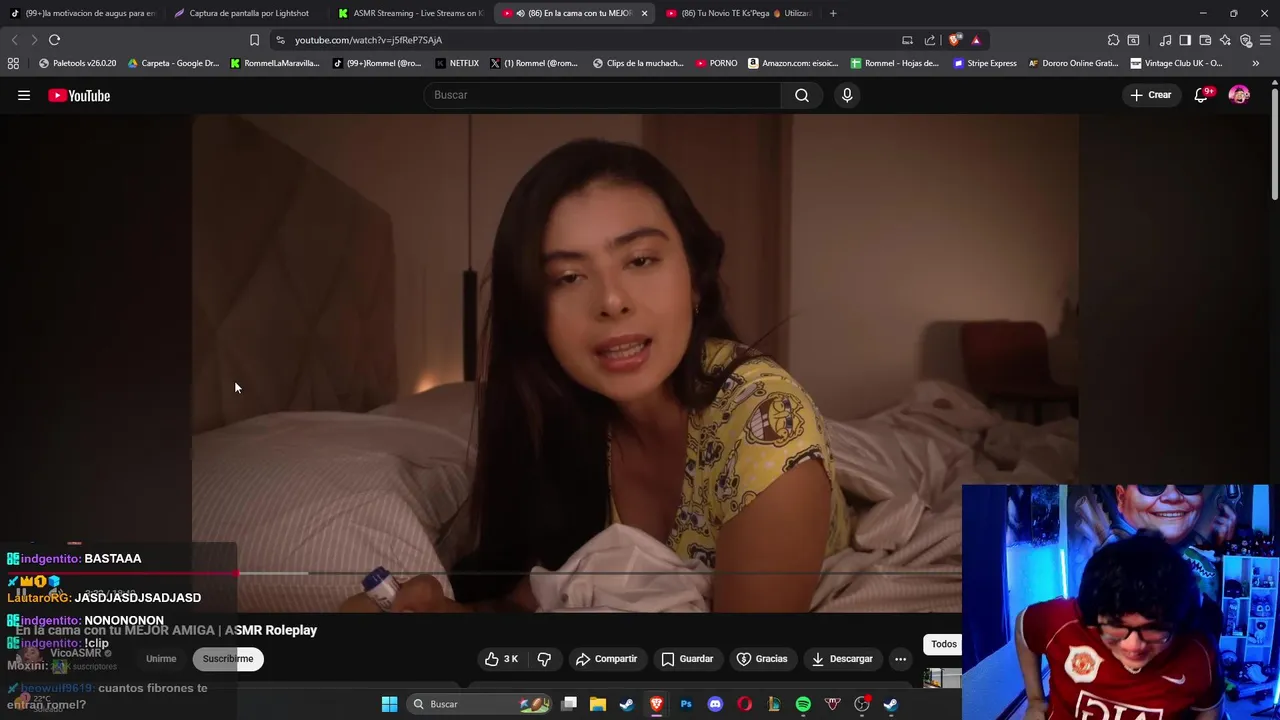Open Opera browser from taskbar
The width and height of the screenshot is (1280, 720).
pos(744,704)
